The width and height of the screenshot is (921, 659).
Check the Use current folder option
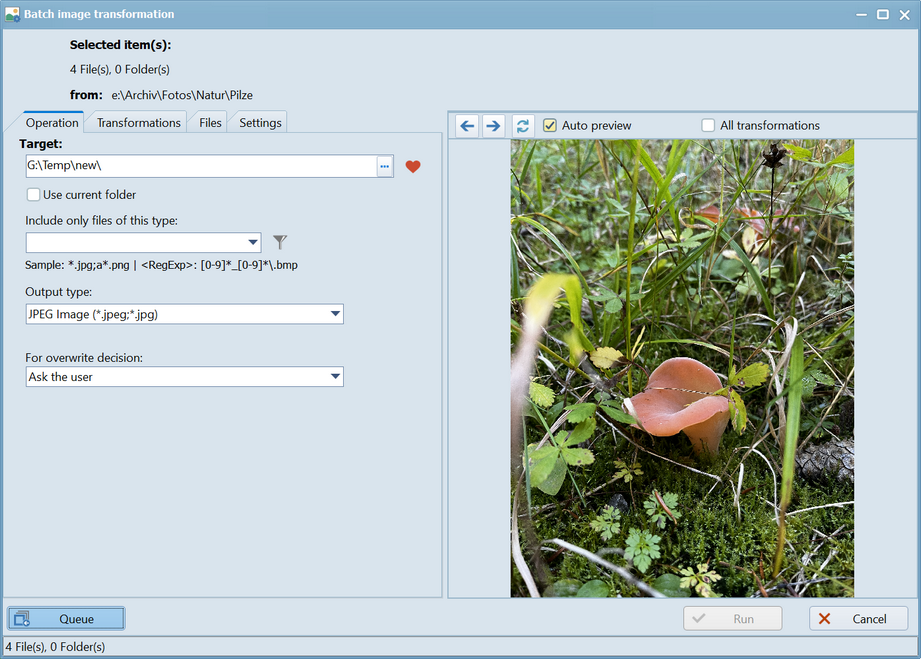click(x=34, y=195)
